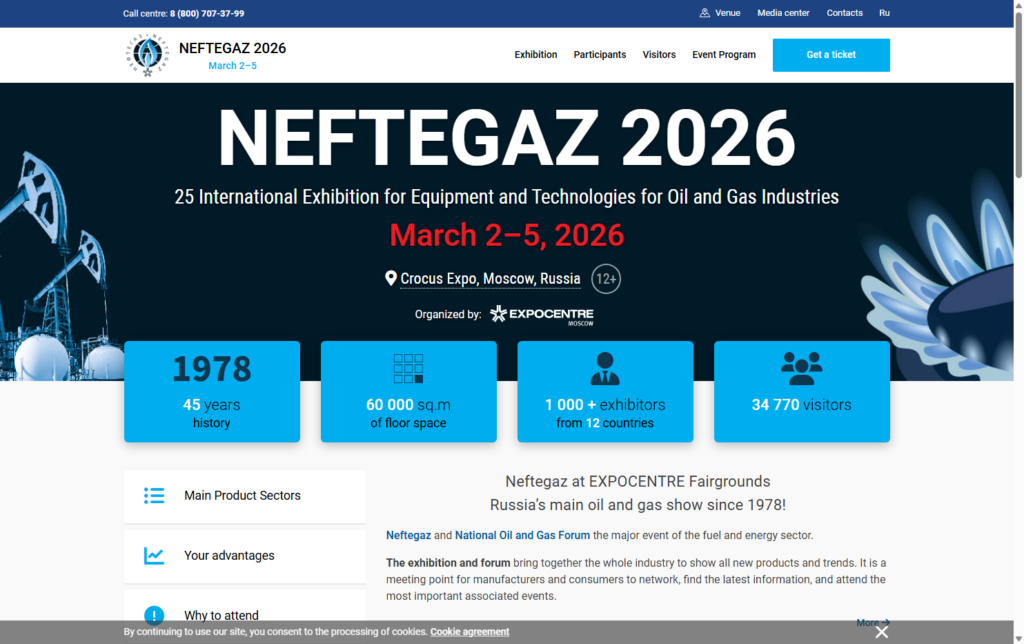Click the Your advantages chart icon
The height and width of the screenshot is (644, 1024).
pos(154,555)
